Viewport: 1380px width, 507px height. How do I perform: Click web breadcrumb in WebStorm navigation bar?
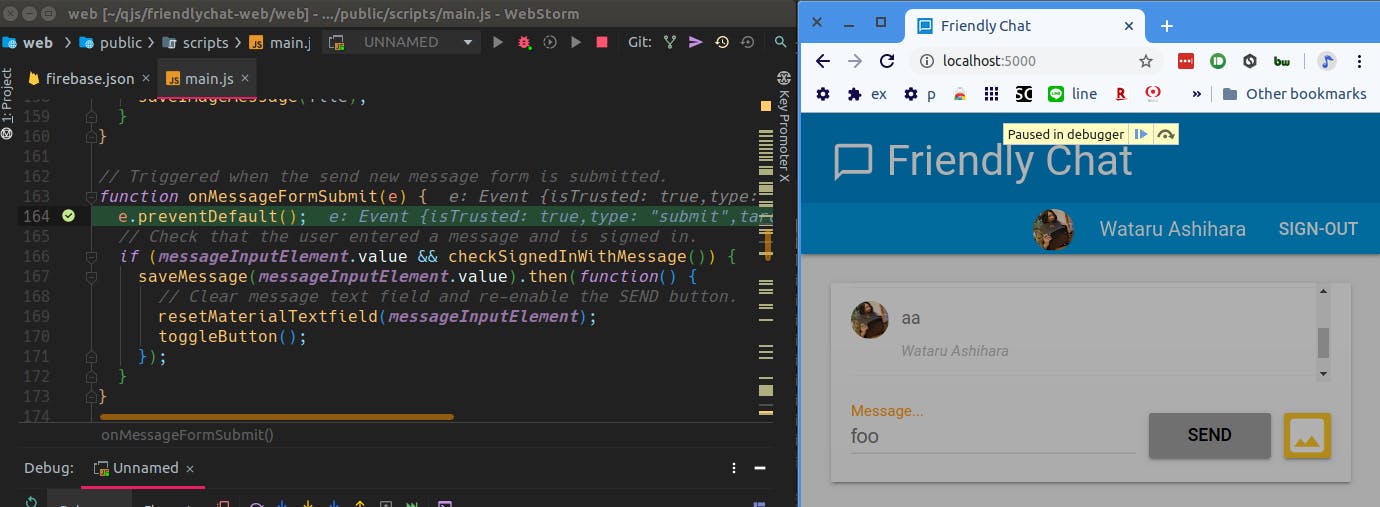(29, 42)
